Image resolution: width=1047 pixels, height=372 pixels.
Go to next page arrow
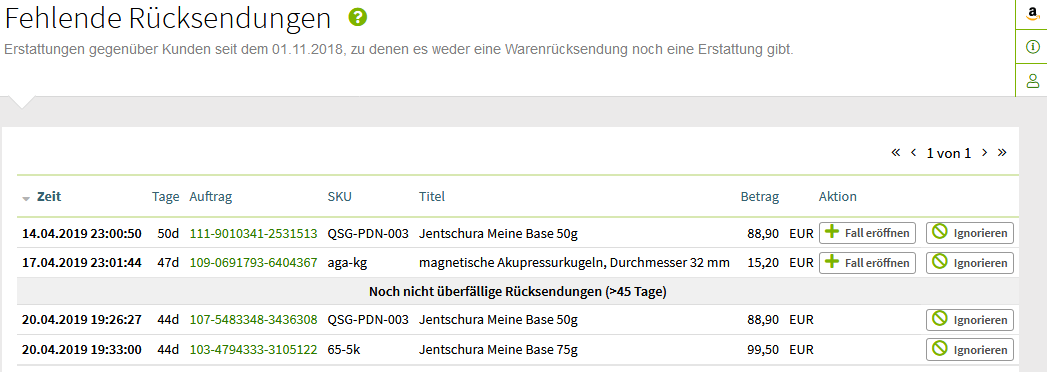[984, 153]
